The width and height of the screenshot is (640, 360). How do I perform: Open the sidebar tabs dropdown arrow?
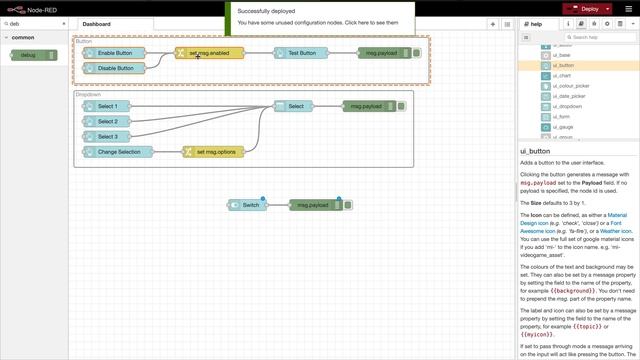pyautogui.click(x=633, y=24)
